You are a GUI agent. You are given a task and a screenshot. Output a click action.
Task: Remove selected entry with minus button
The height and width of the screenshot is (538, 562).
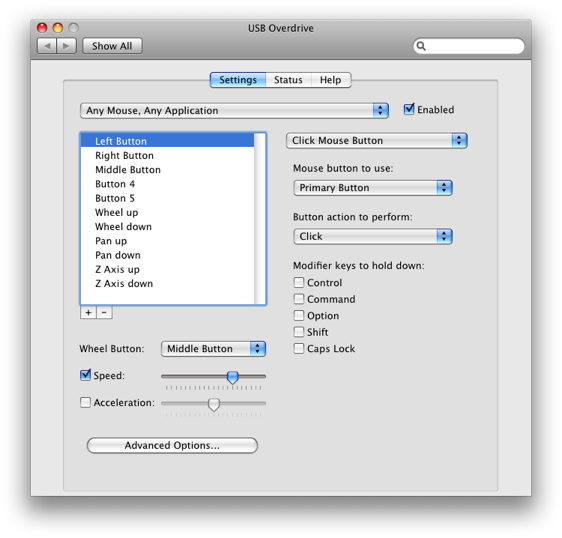pos(104,313)
